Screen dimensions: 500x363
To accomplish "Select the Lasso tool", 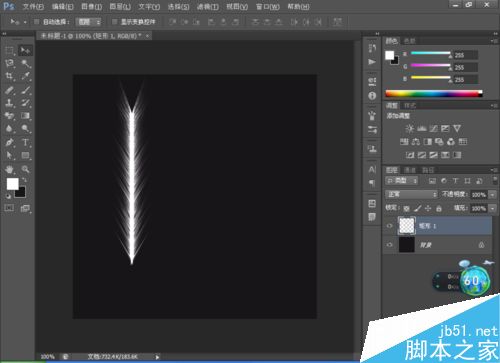I will 9,63.
